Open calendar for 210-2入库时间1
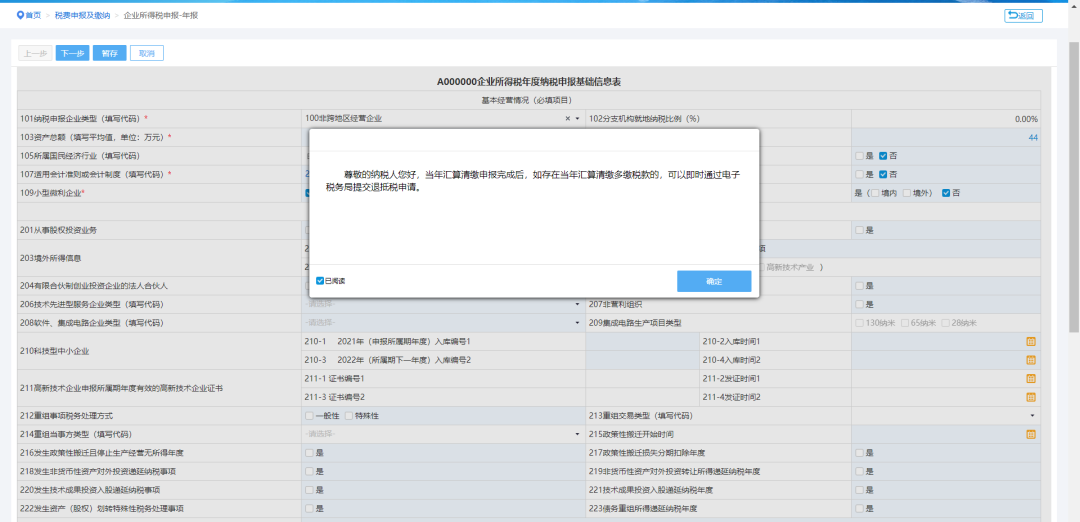The image size is (1080, 522). (x=1031, y=341)
